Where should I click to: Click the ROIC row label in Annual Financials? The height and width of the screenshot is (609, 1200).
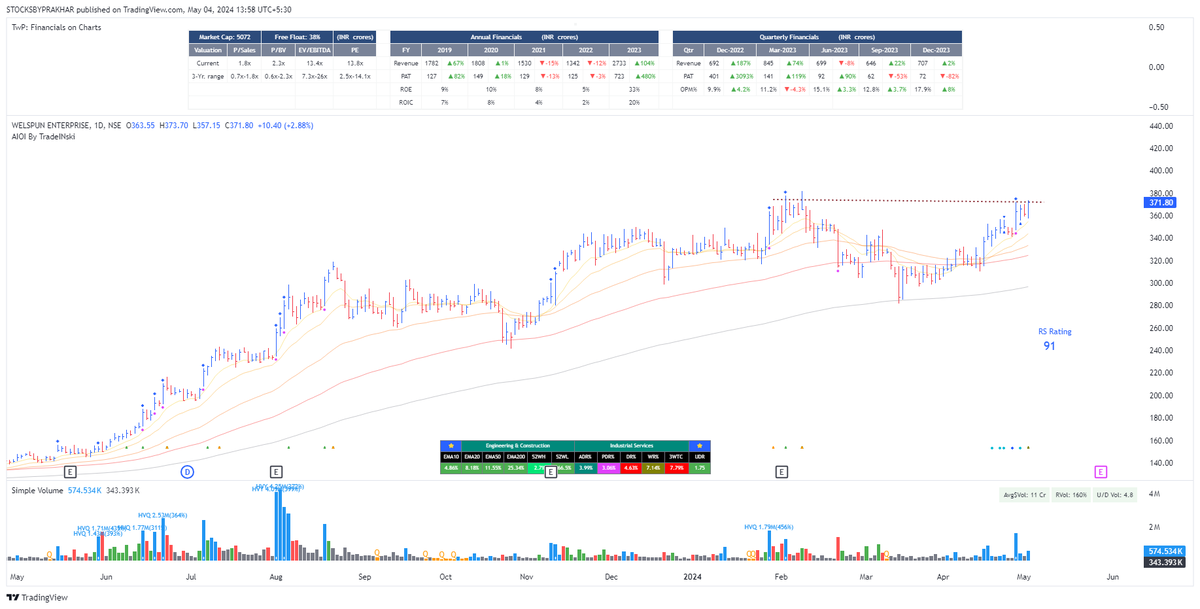pos(405,102)
